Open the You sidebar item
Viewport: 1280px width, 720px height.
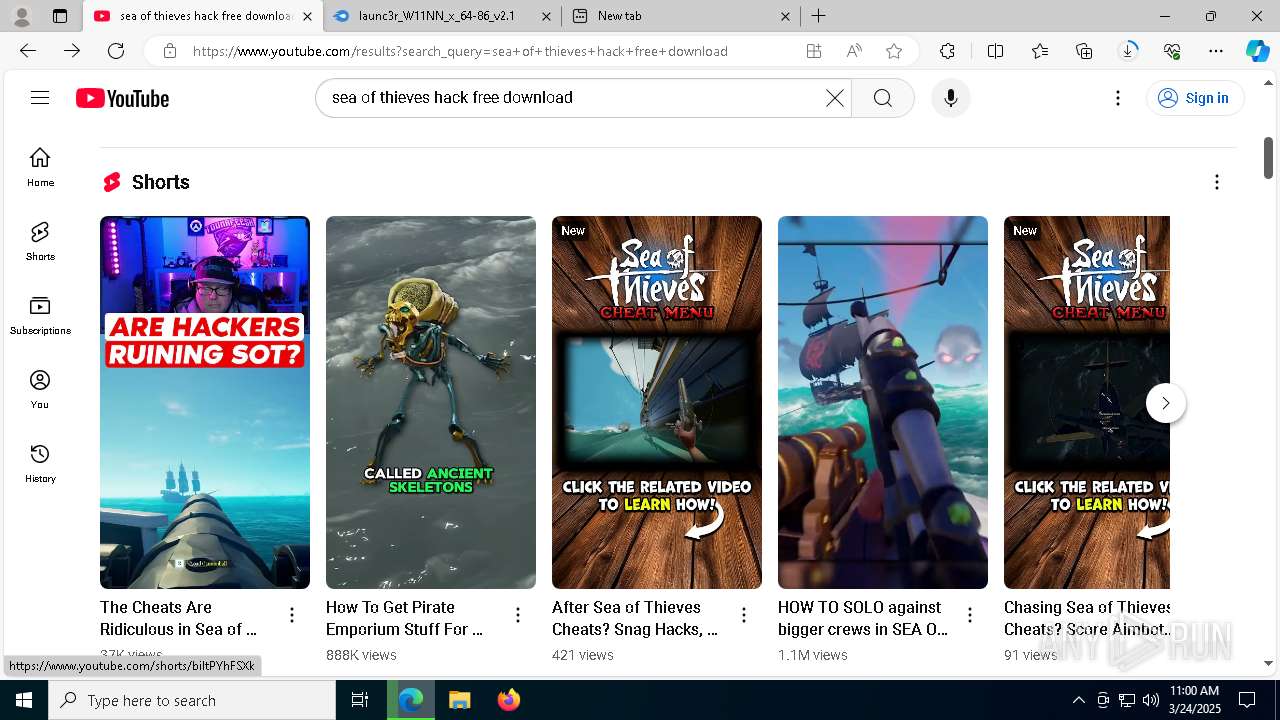(x=40, y=389)
